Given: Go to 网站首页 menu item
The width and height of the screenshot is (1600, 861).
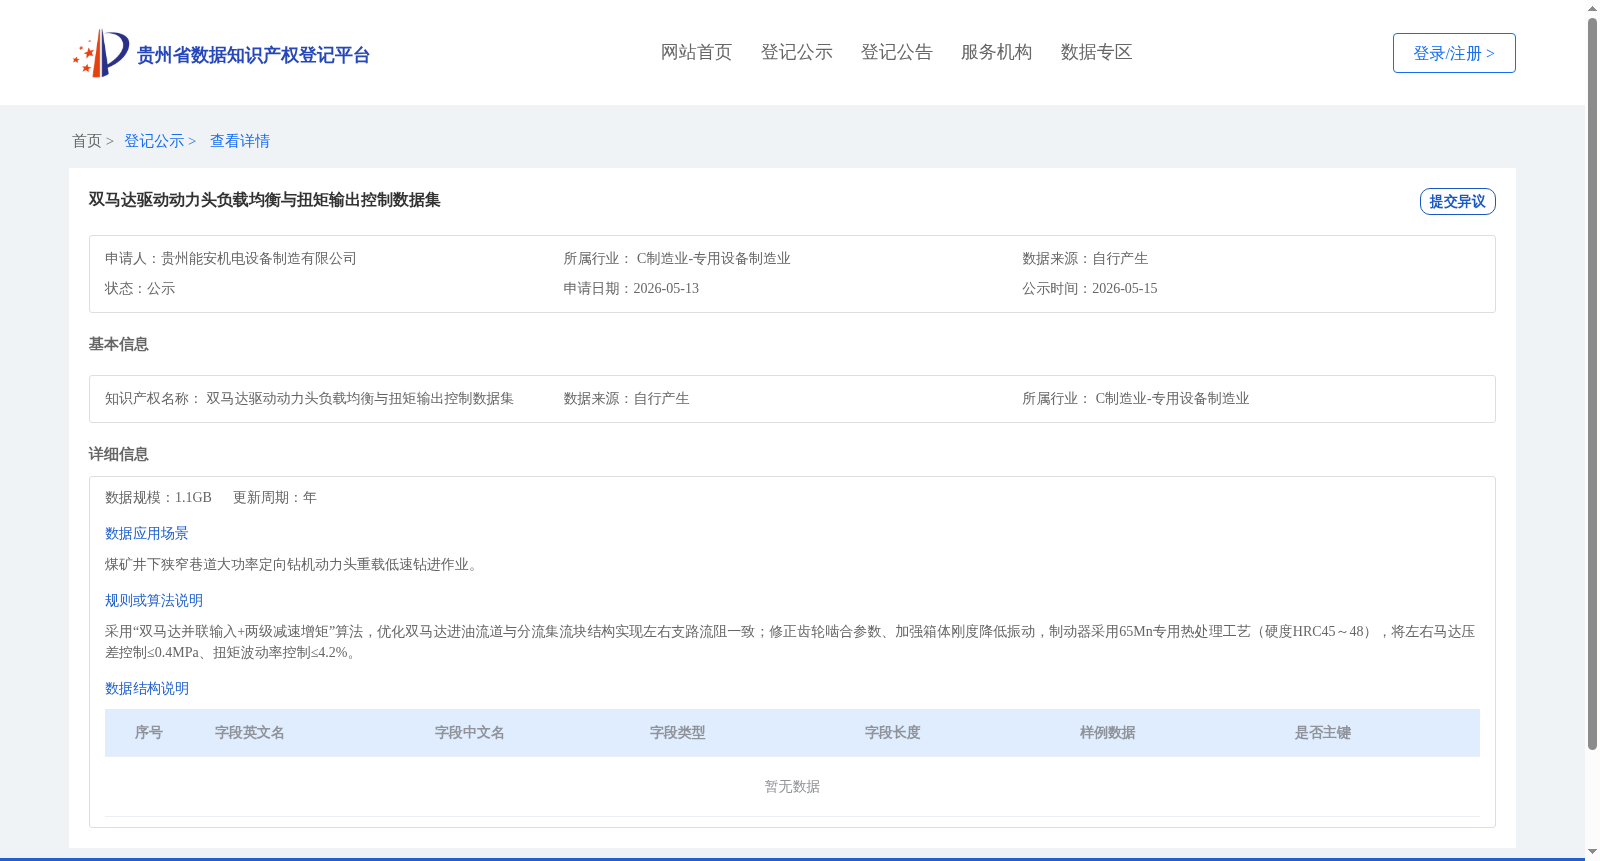Looking at the screenshot, I should 696,52.
